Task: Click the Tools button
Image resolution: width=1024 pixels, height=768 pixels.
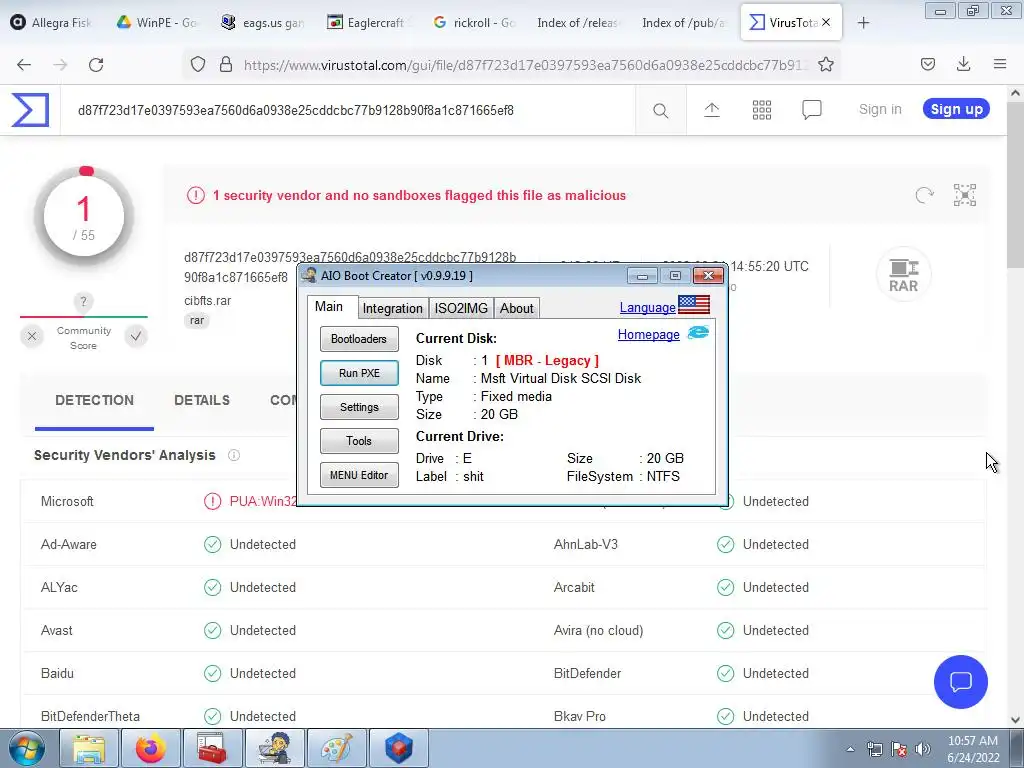Action: point(359,441)
